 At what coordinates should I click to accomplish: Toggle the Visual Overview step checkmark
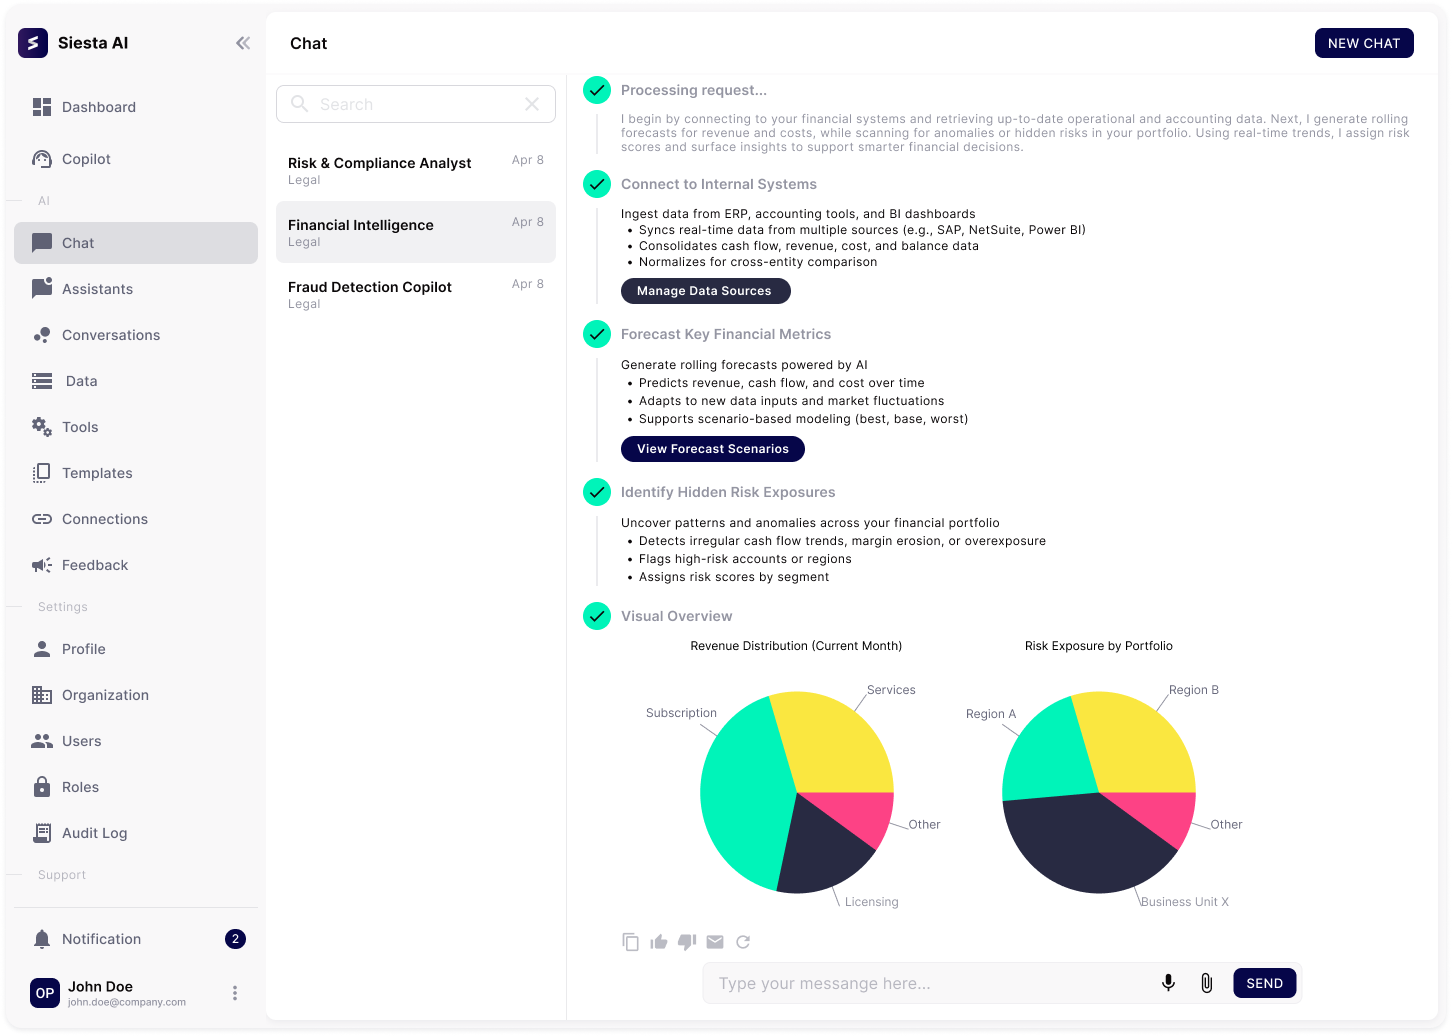(x=597, y=616)
